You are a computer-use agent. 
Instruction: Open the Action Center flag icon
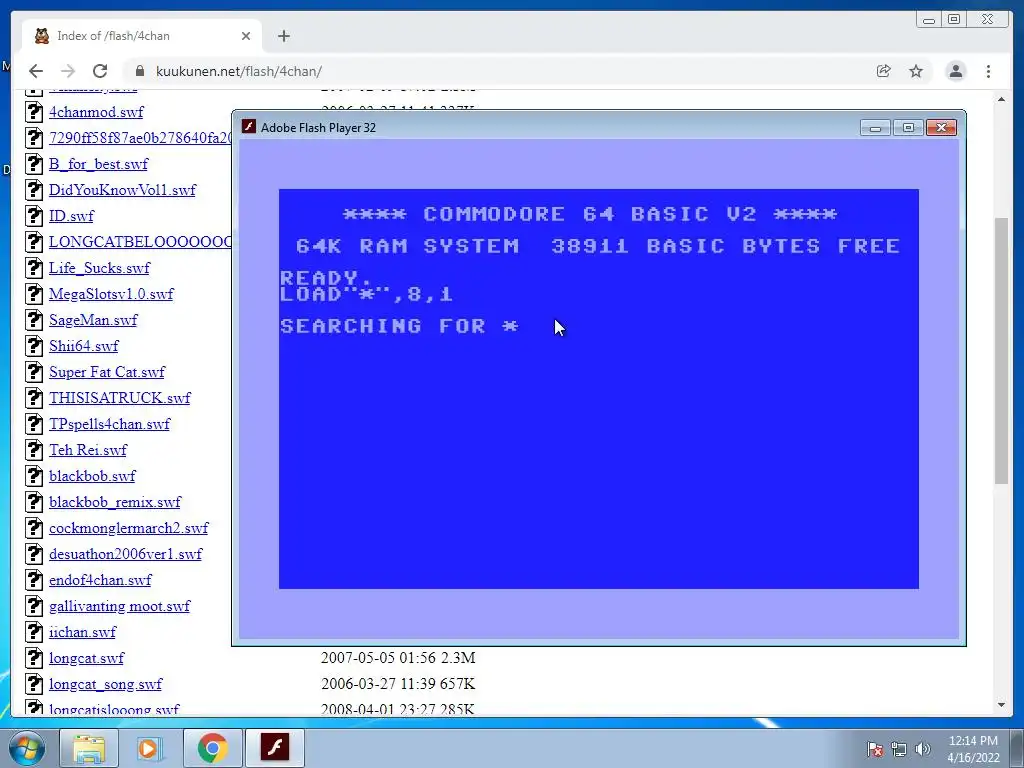pyautogui.click(x=875, y=749)
